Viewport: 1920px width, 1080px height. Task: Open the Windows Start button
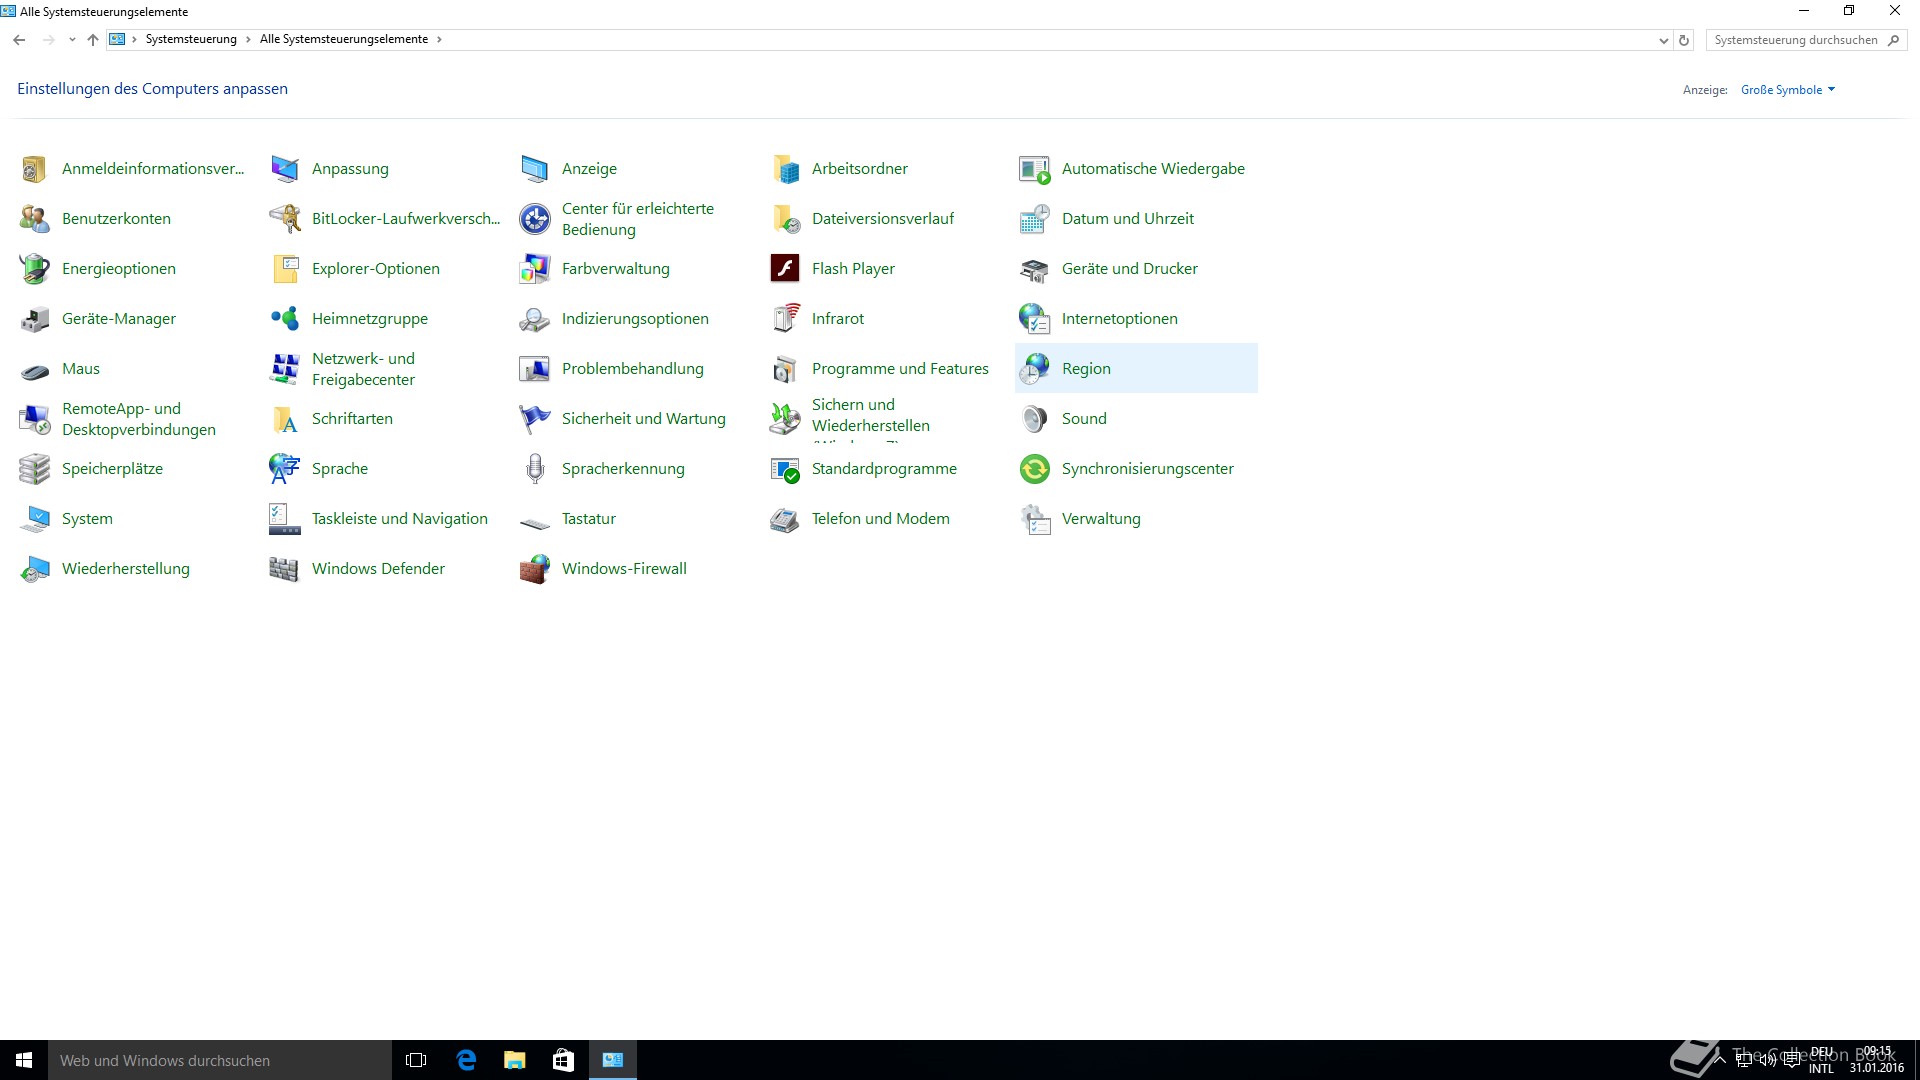24,1060
